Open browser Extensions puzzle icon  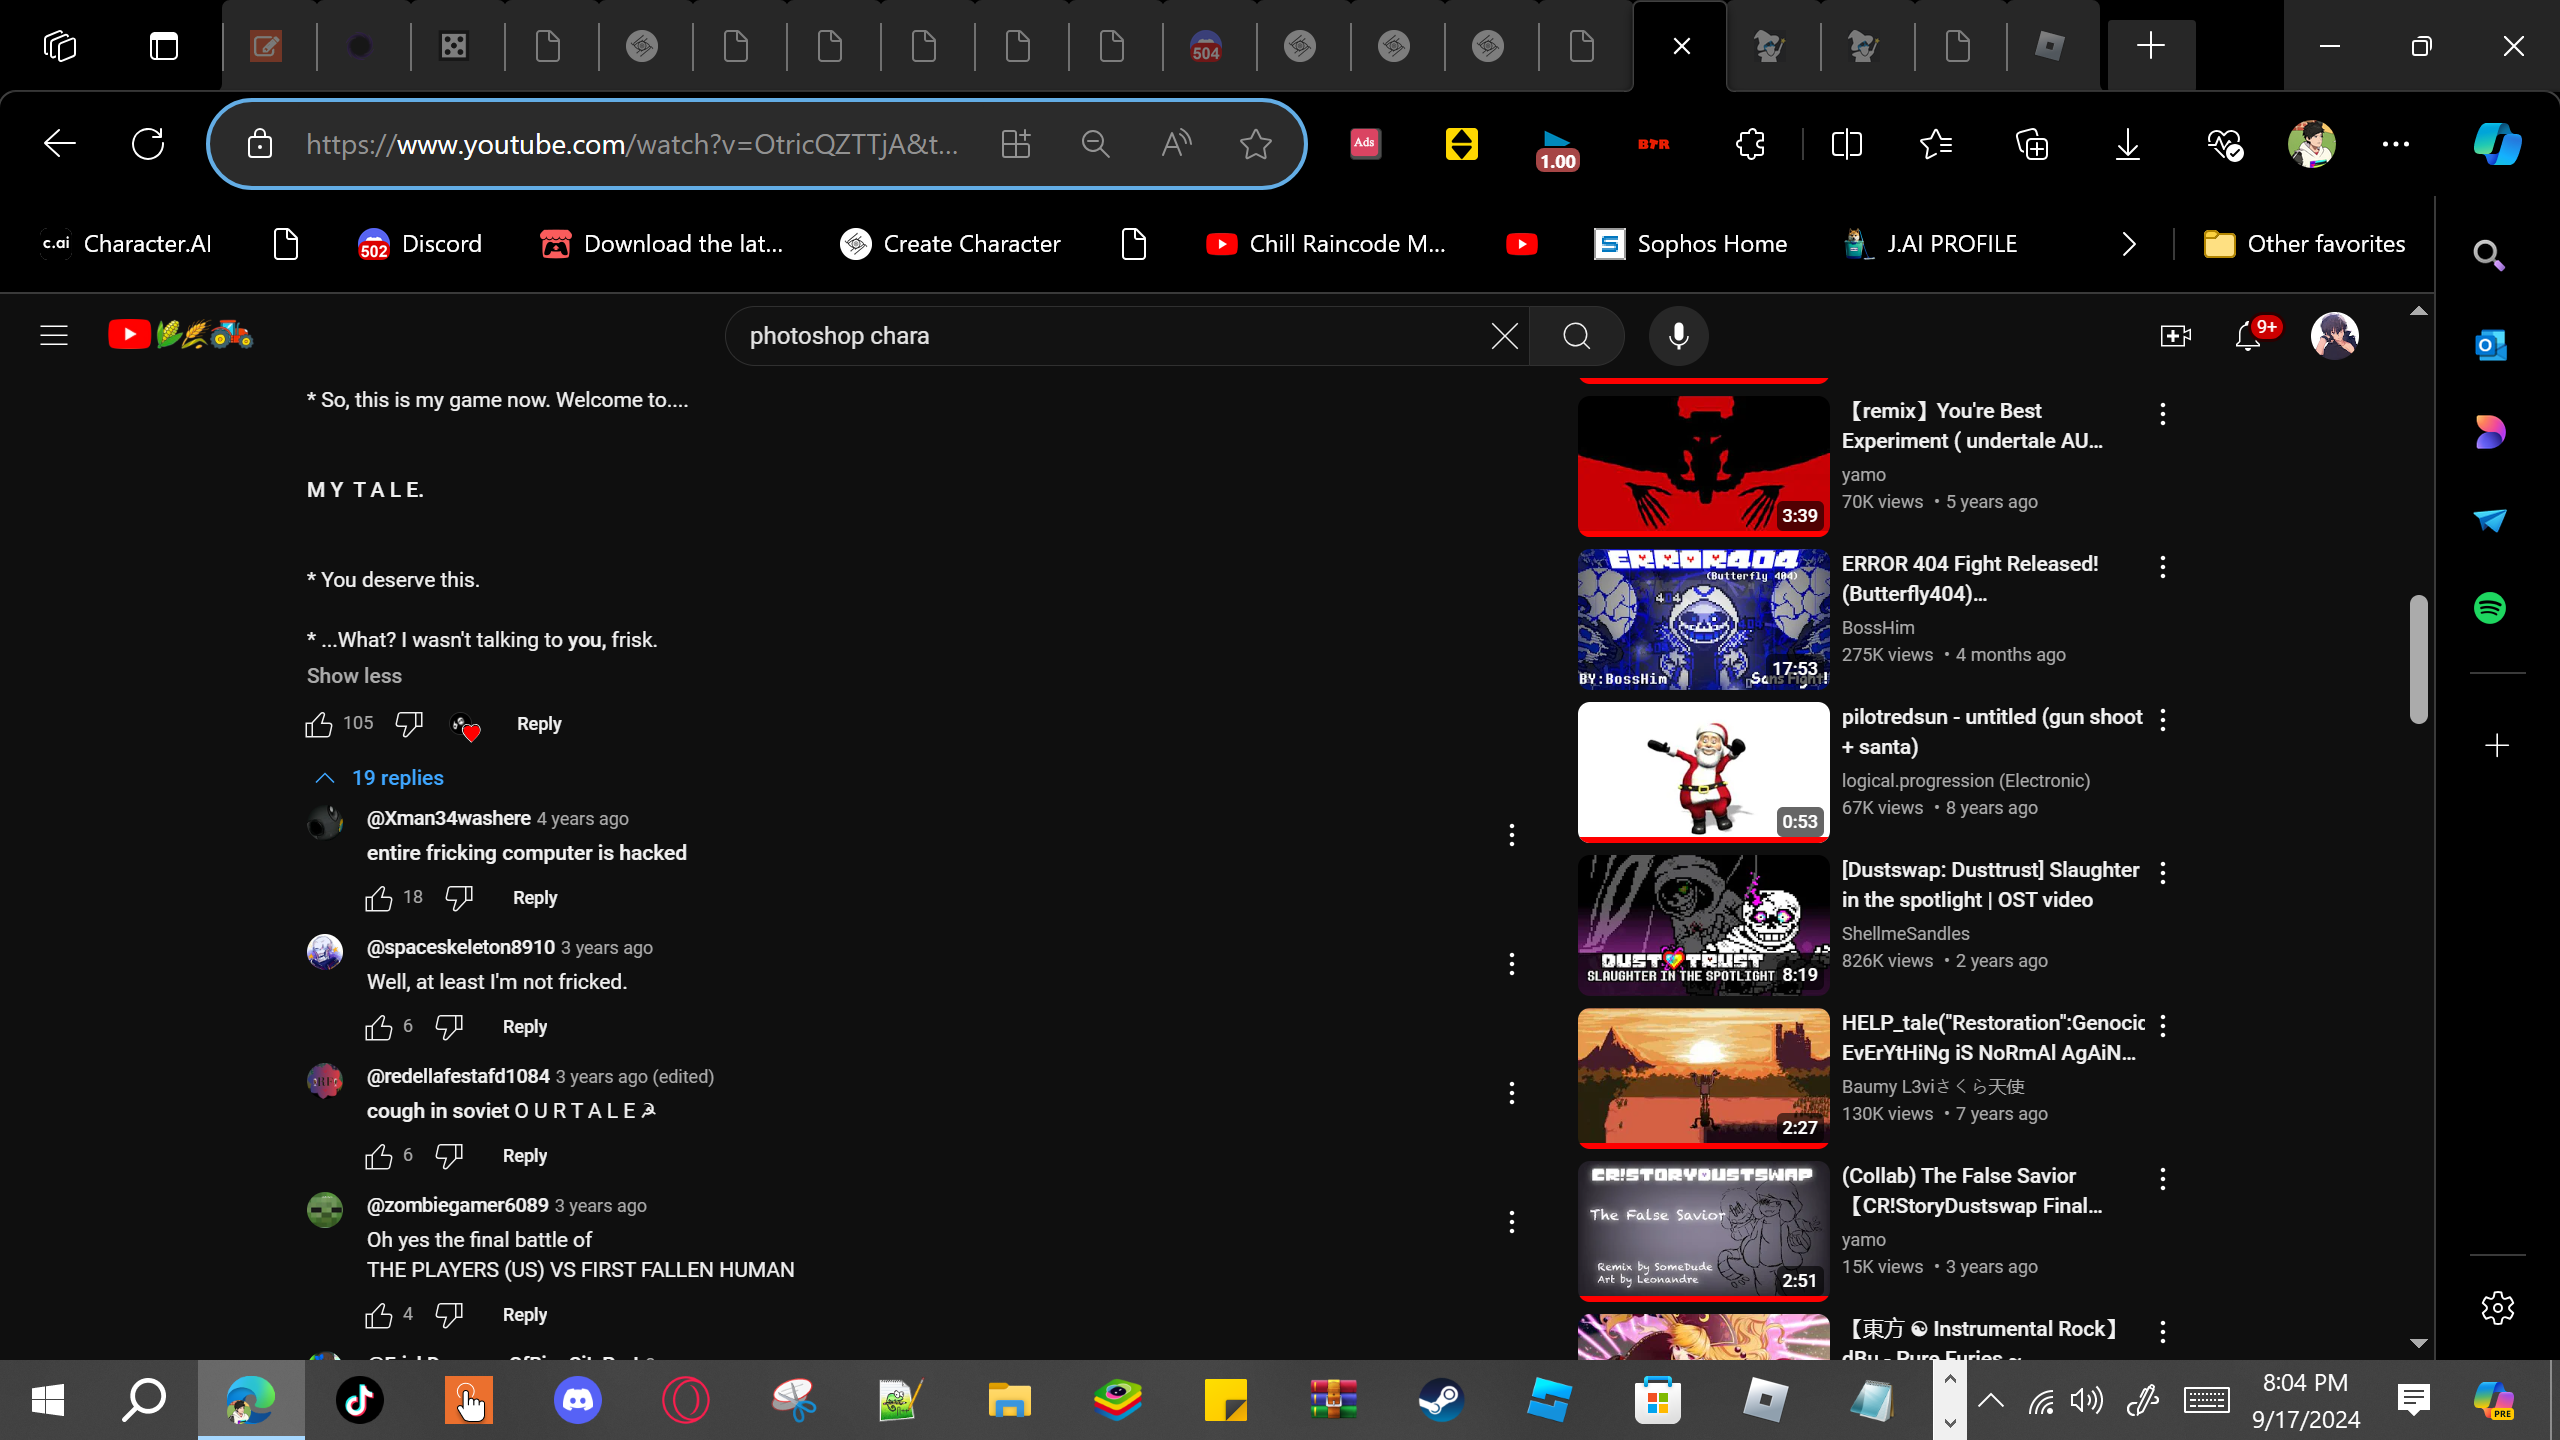coord(1750,144)
